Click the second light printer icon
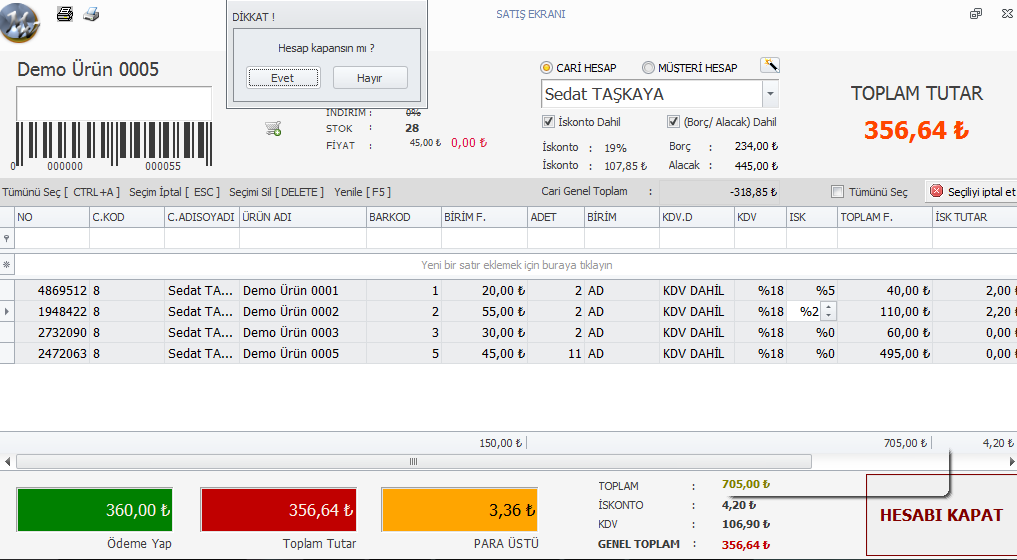The height and width of the screenshot is (560, 1017). click(91, 14)
